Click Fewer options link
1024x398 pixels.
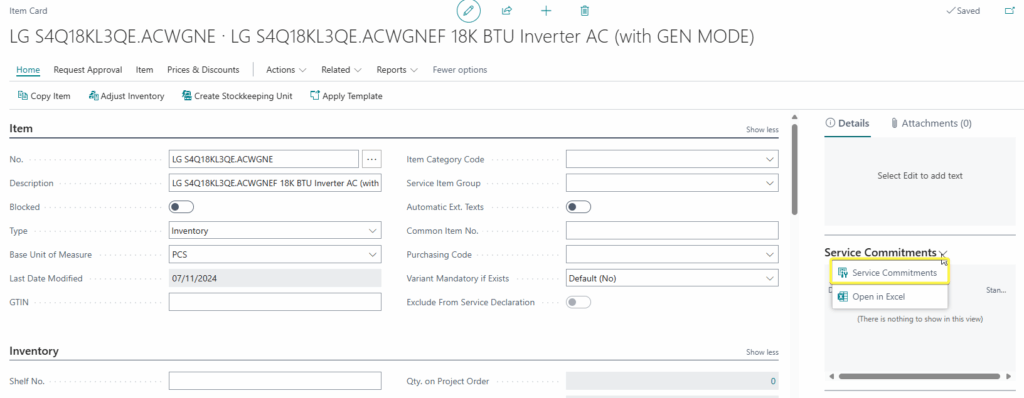(x=460, y=70)
